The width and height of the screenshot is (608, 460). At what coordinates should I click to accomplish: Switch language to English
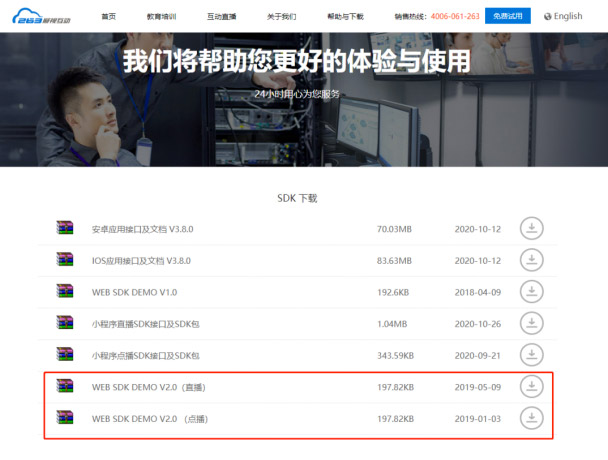coord(567,16)
